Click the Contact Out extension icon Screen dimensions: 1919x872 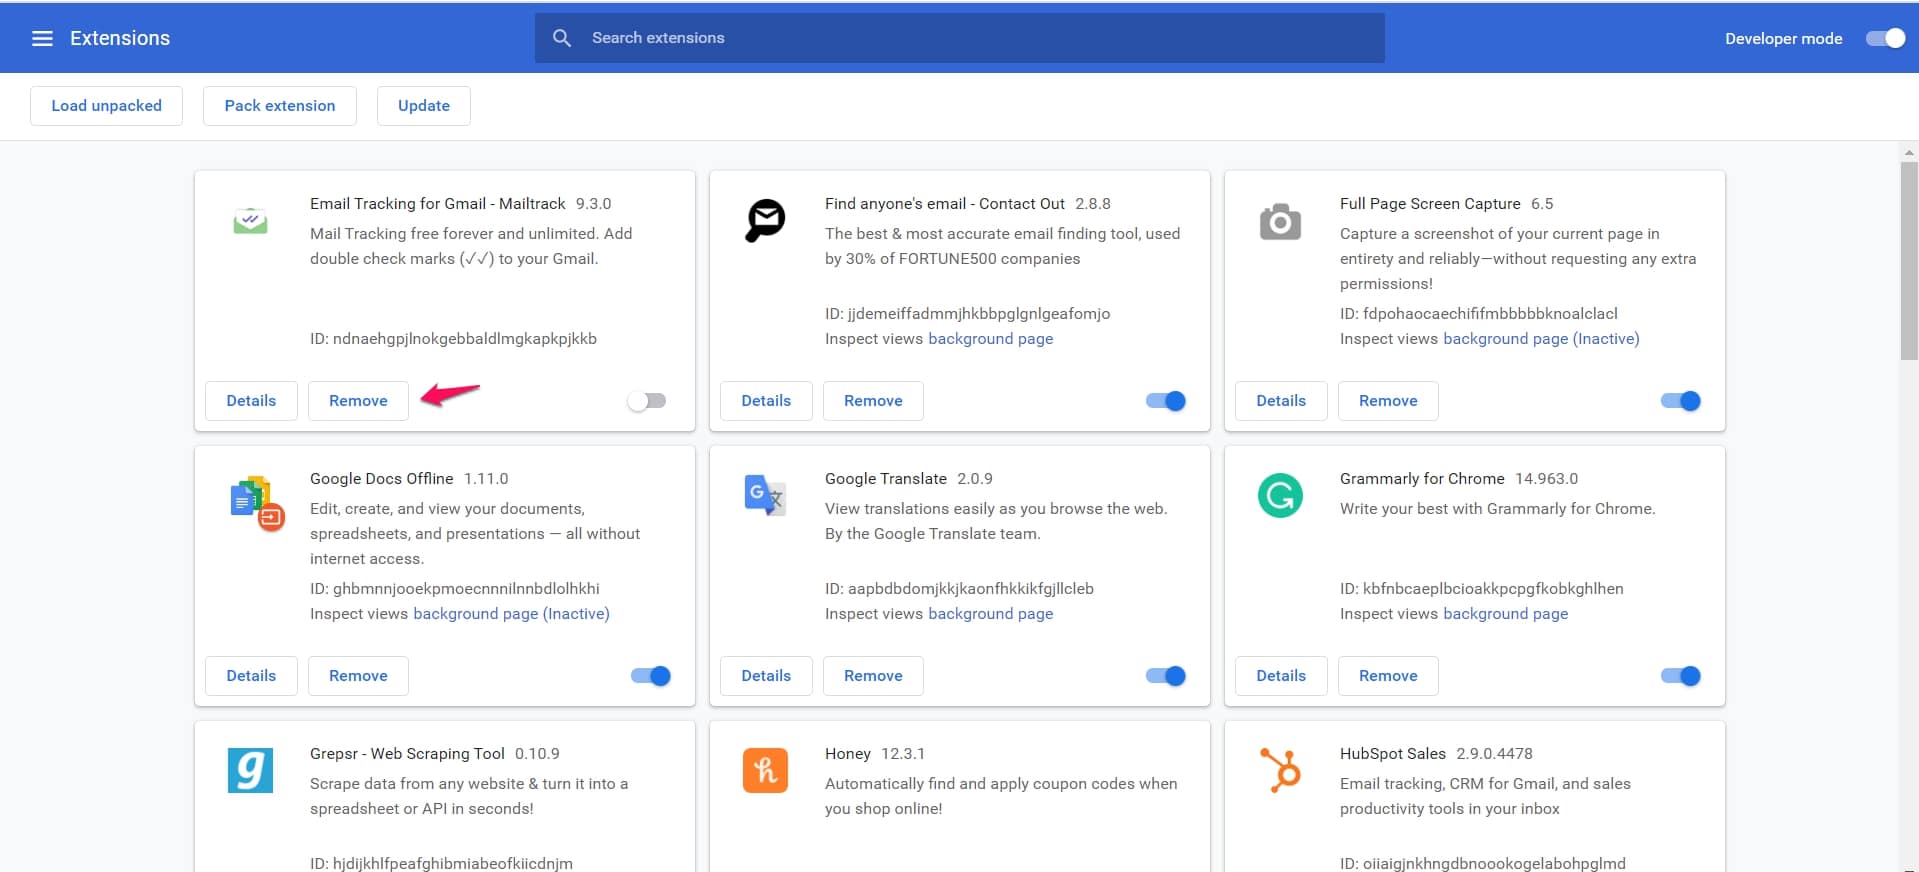766,220
